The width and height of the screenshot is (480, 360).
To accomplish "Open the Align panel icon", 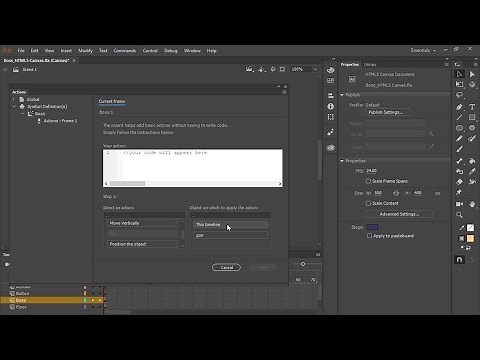I will tap(330, 96).
